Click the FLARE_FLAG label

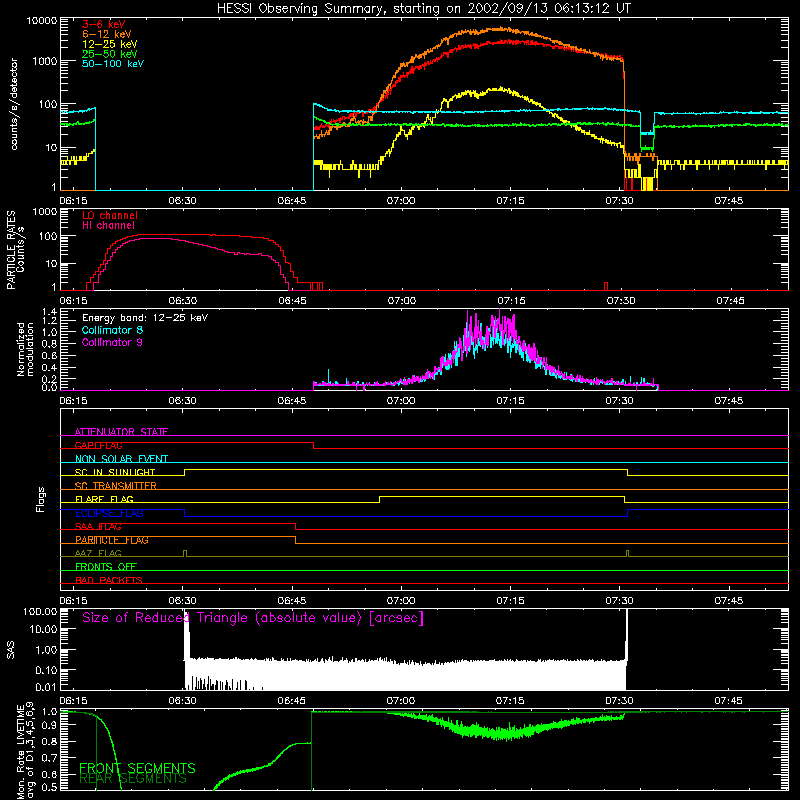point(104,499)
